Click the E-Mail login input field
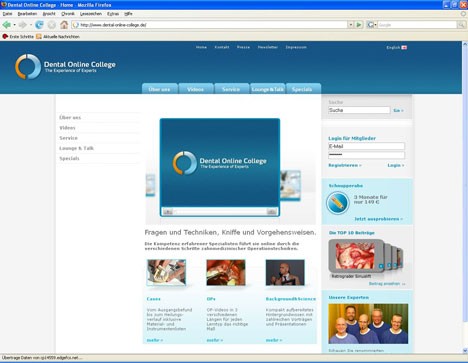The width and height of the screenshot is (468, 363). (x=366, y=146)
